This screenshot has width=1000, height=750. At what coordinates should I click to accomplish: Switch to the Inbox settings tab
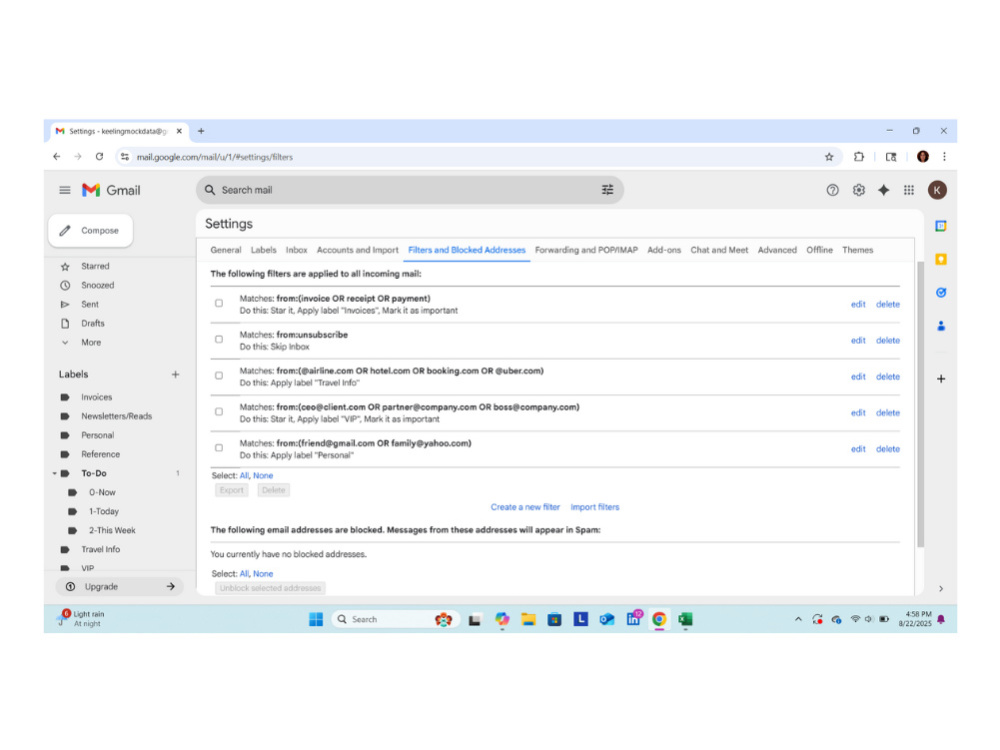(x=297, y=250)
